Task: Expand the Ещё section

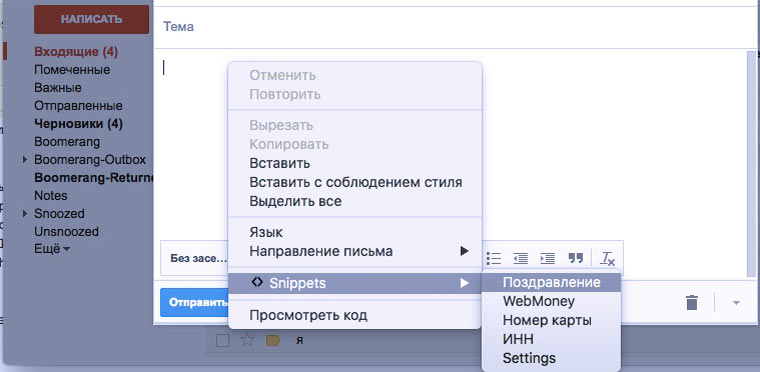Action: coord(52,249)
